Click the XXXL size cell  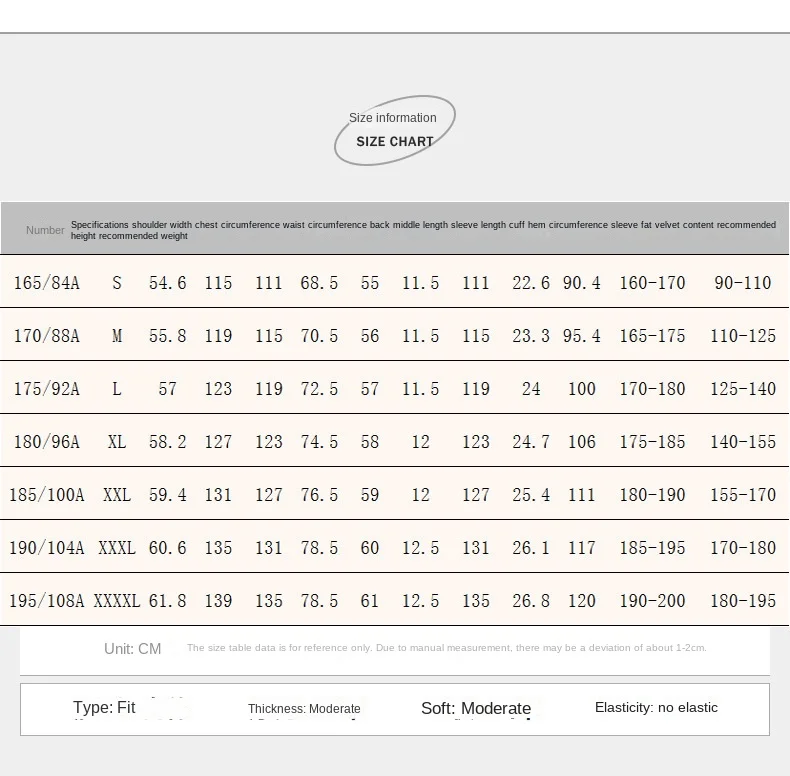pos(117,548)
